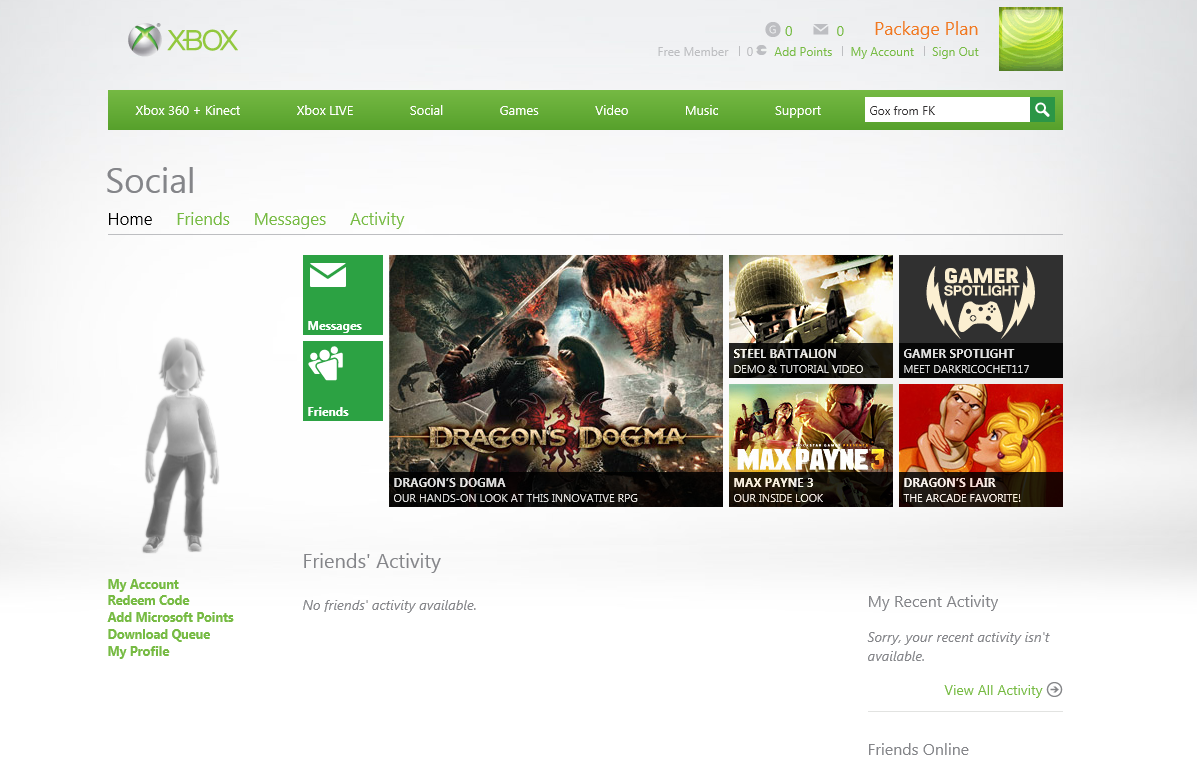This screenshot has width=1197, height=762.
Task: Open the Dragon's Dogma feature tile
Action: coord(556,381)
